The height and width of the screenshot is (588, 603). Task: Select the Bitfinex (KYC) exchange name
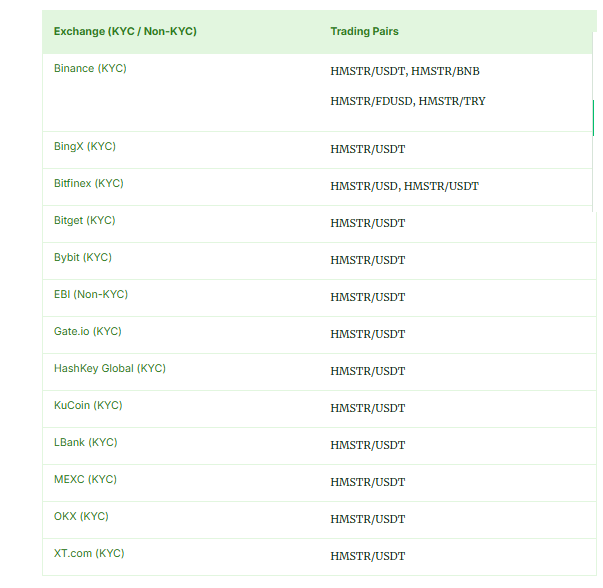coord(89,184)
